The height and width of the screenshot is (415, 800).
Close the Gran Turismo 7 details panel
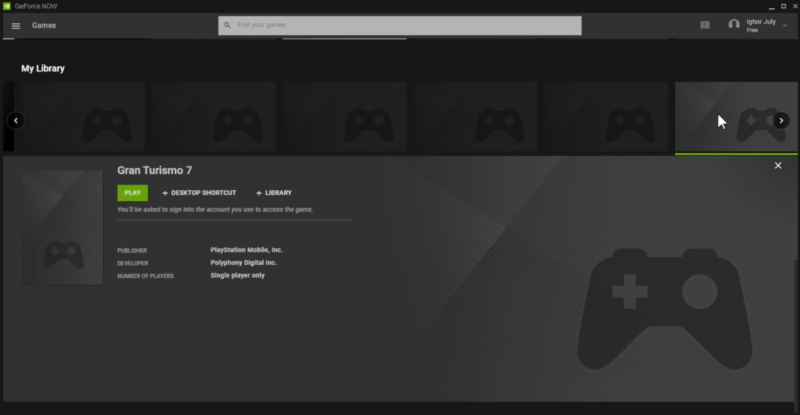(778, 165)
